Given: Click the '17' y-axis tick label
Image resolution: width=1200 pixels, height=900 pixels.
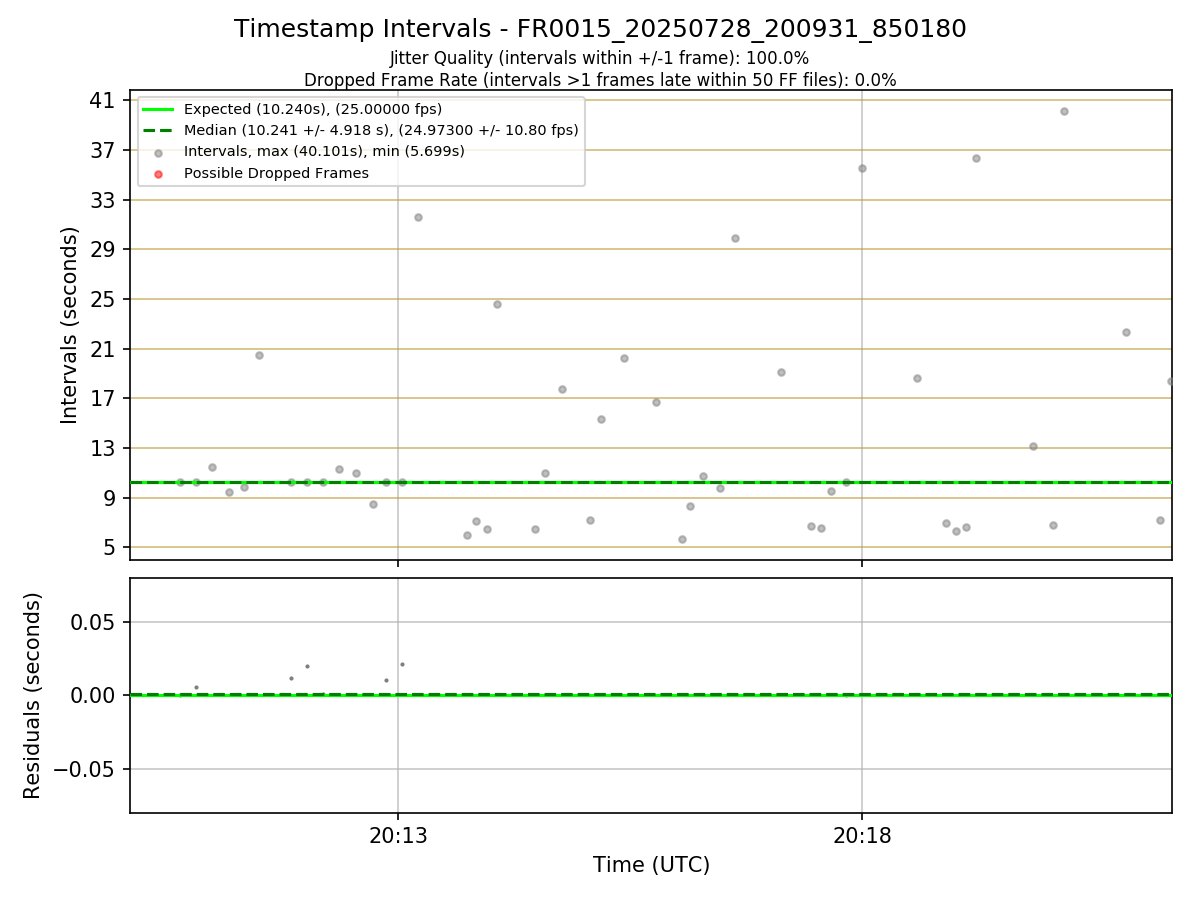Looking at the screenshot, I should tap(103, 398).
